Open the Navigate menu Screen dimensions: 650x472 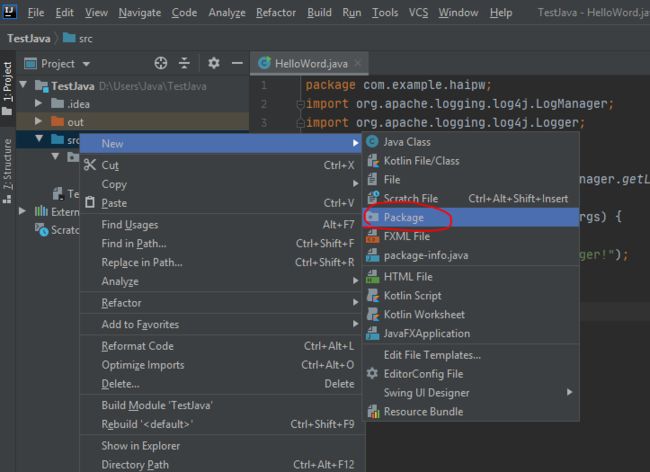pos(140,13)
